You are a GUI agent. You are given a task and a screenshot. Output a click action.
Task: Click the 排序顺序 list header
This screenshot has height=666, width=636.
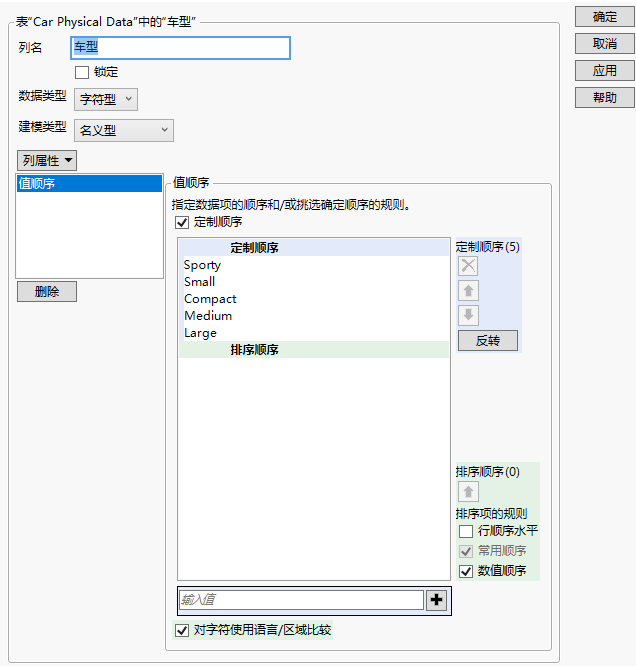(x=314, y=350)
